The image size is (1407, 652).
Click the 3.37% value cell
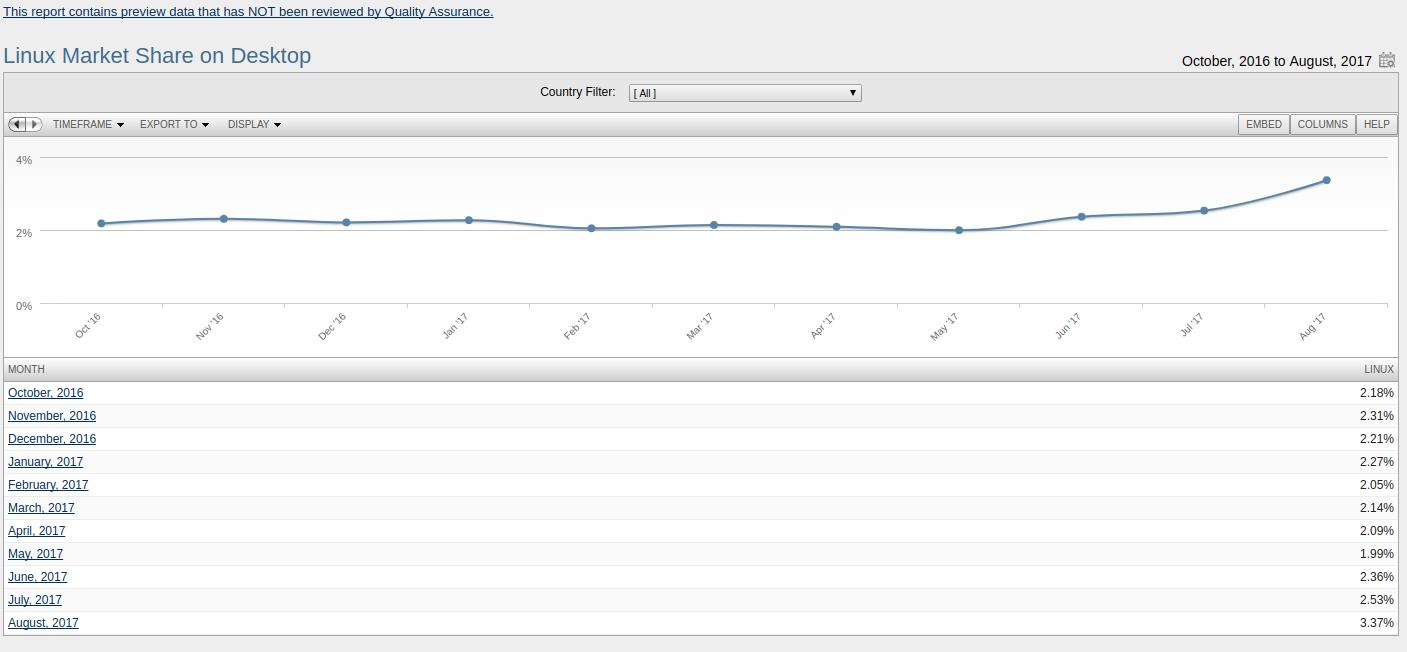pos(1377,623)
